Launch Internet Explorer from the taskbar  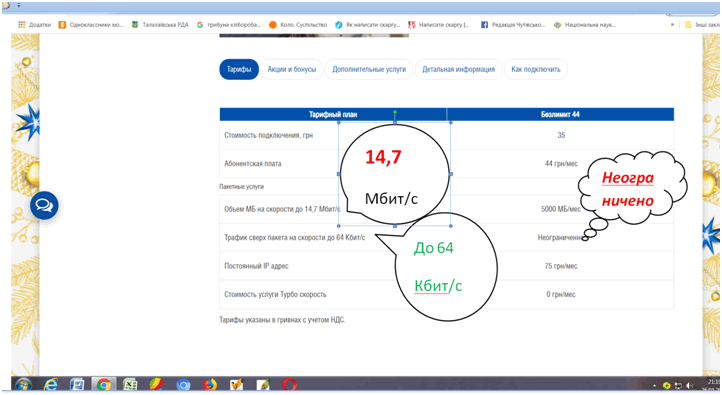click(x=51, y=384)
